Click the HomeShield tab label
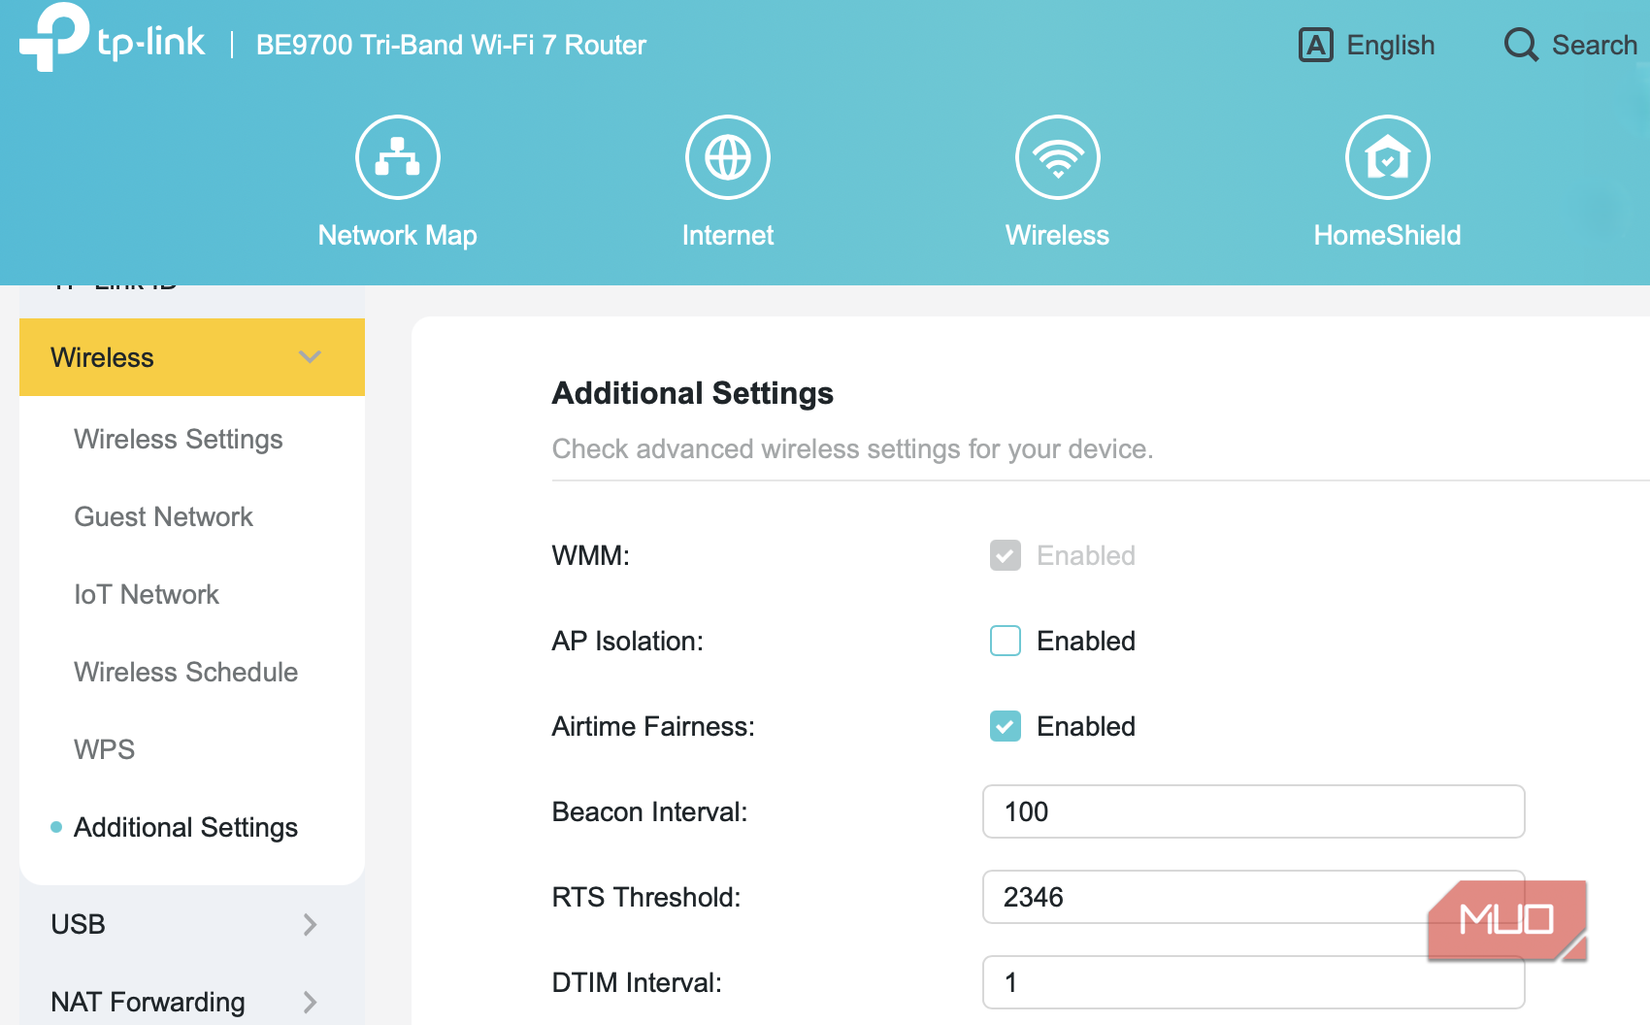Image resolution: width=1650 pixels, height=1025 pixels. 1387,235
